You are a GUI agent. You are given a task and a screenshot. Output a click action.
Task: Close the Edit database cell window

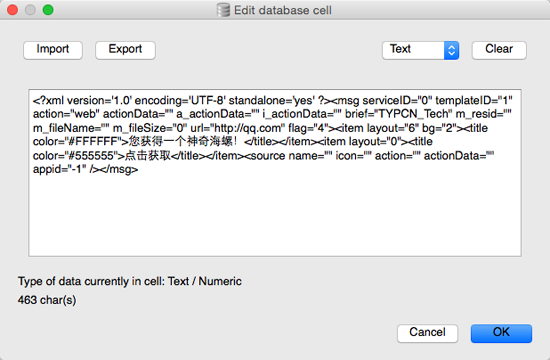[x=13, y=10]
